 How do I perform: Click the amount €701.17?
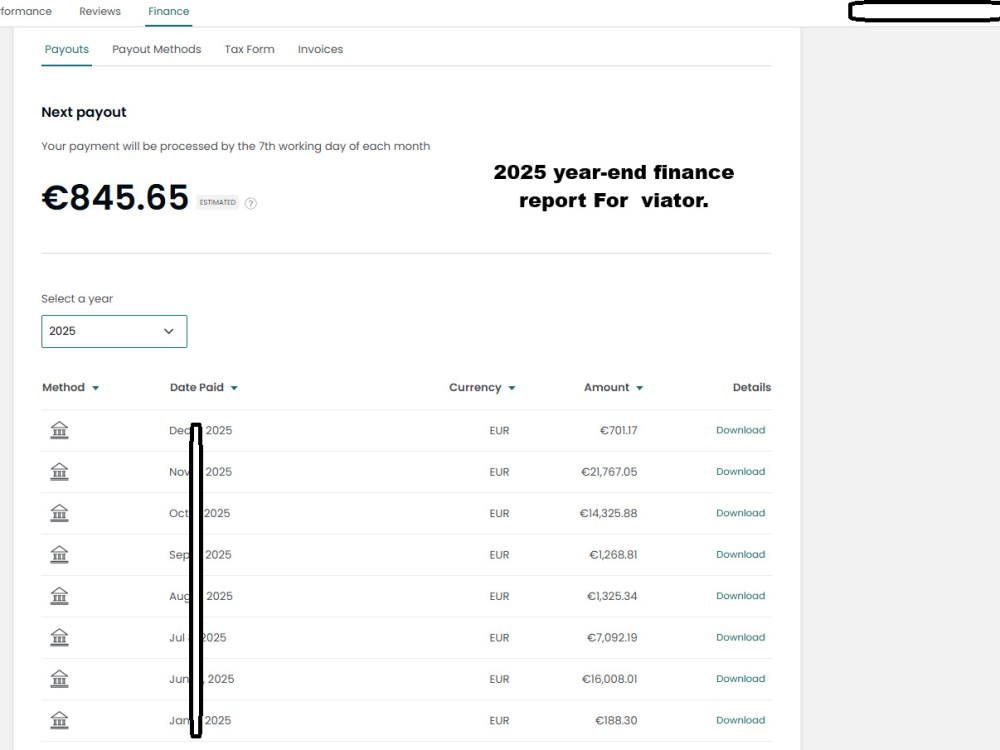(618, 430)
